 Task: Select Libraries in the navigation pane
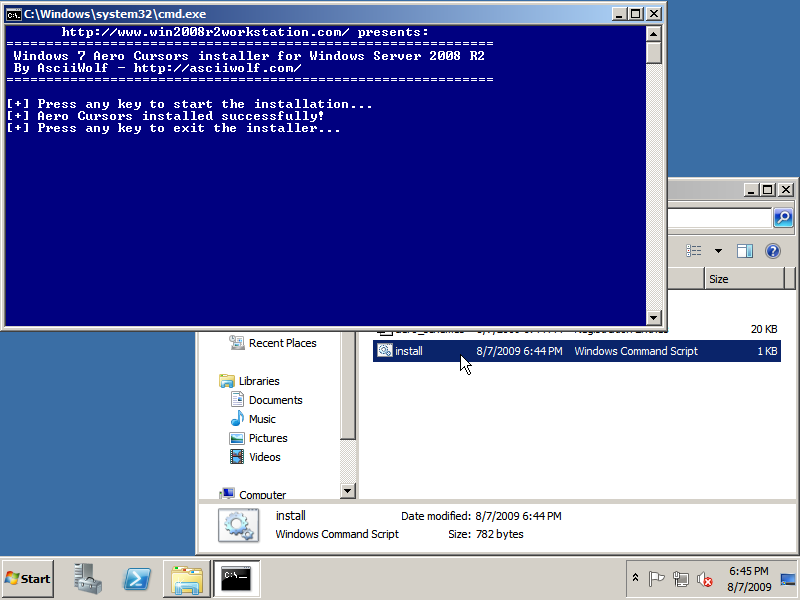(x=259, y=381)
